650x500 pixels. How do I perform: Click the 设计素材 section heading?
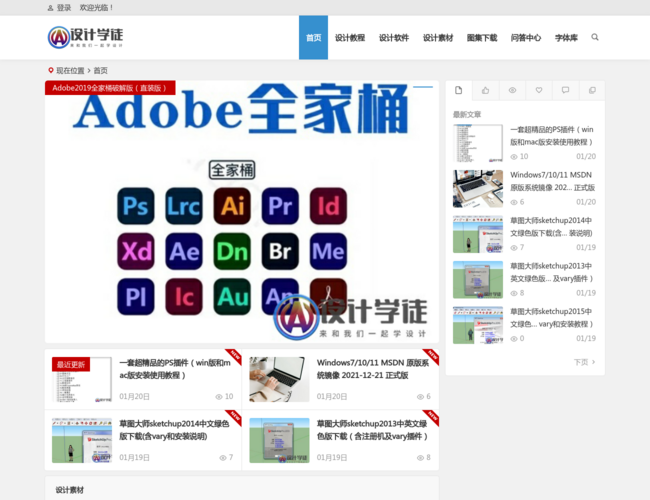[x=70, y=490]
